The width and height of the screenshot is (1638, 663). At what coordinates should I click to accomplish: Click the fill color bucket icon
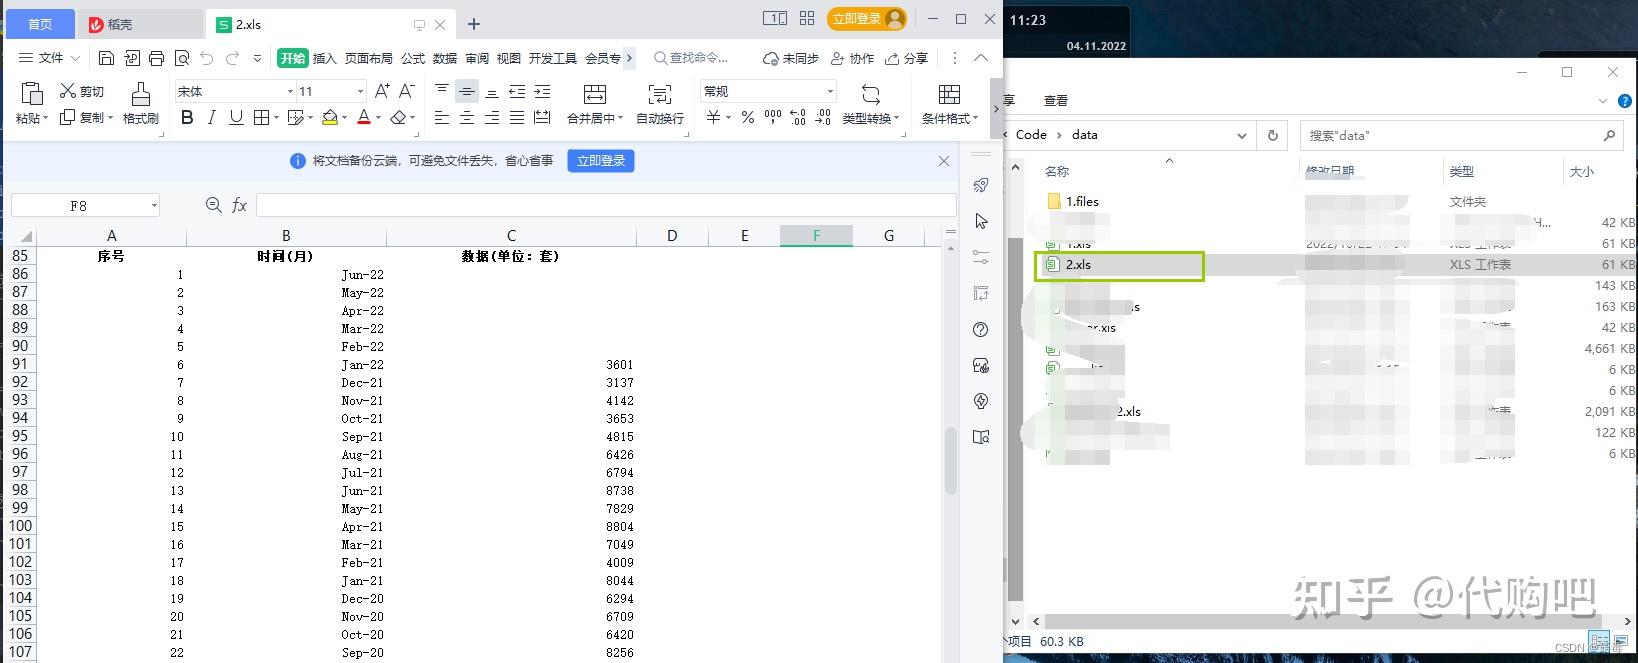pos(328,118)
